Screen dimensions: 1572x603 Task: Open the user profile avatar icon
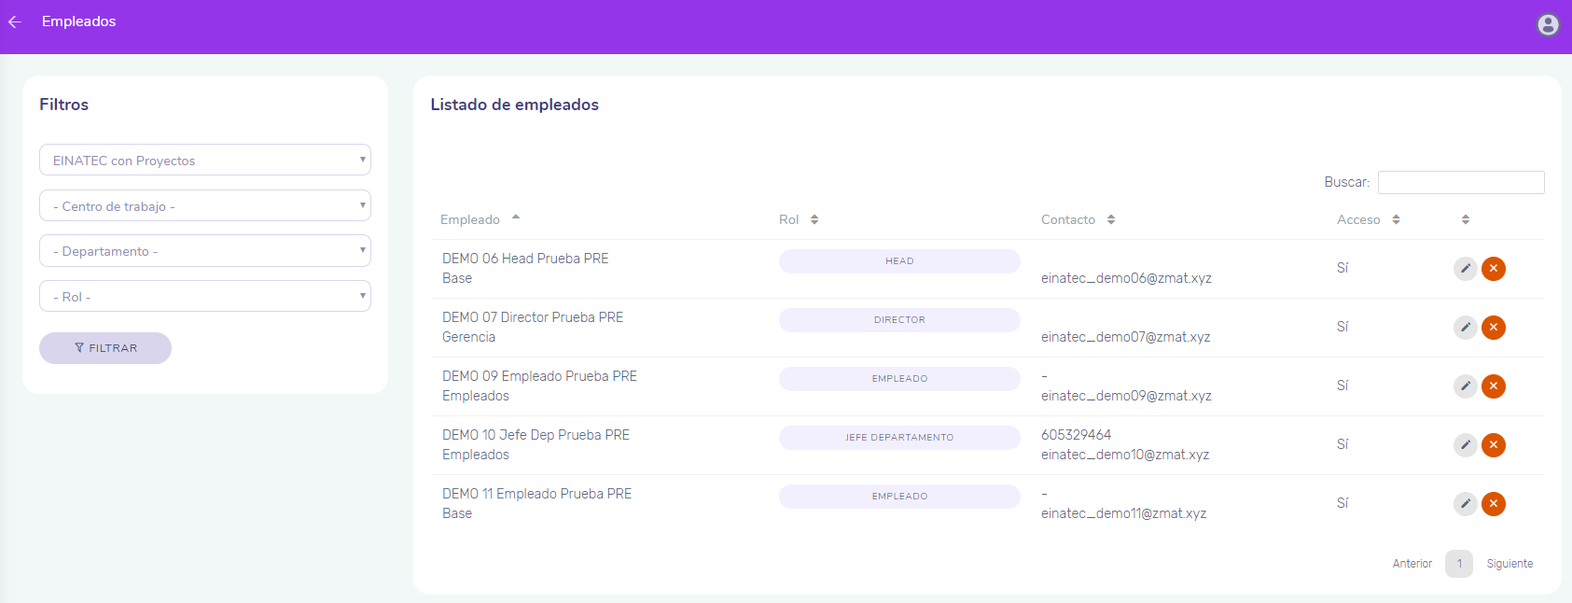coord(1547,25)
